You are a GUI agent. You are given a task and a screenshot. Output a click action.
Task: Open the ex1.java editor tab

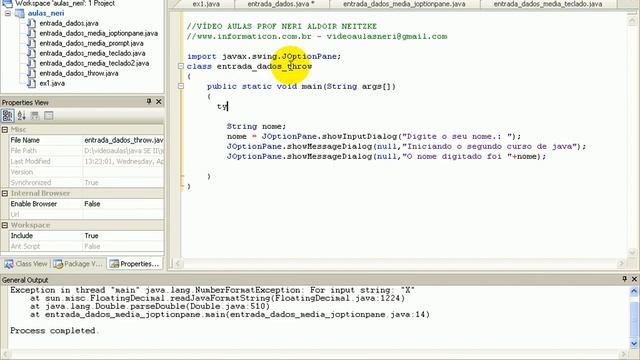coord(206,4)
